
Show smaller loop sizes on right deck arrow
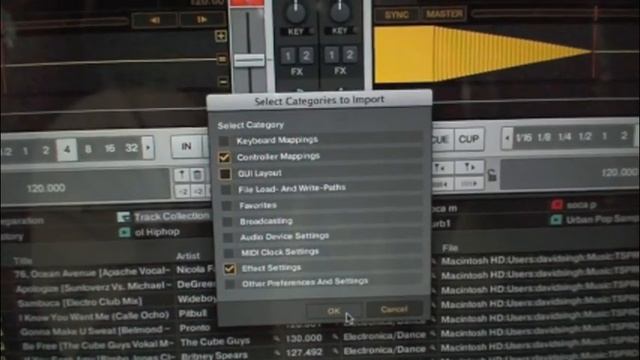coord(507,138)
